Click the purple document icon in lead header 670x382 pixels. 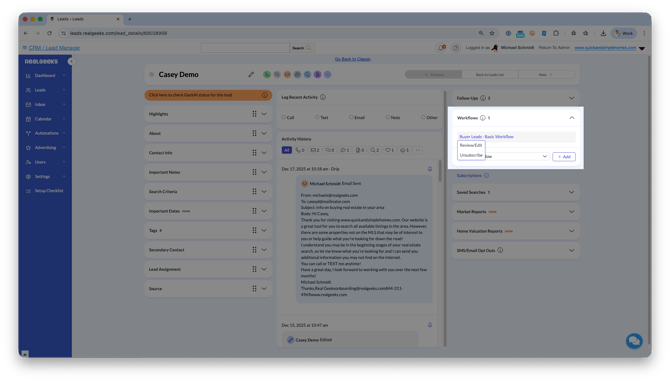(x=317, y=74)
